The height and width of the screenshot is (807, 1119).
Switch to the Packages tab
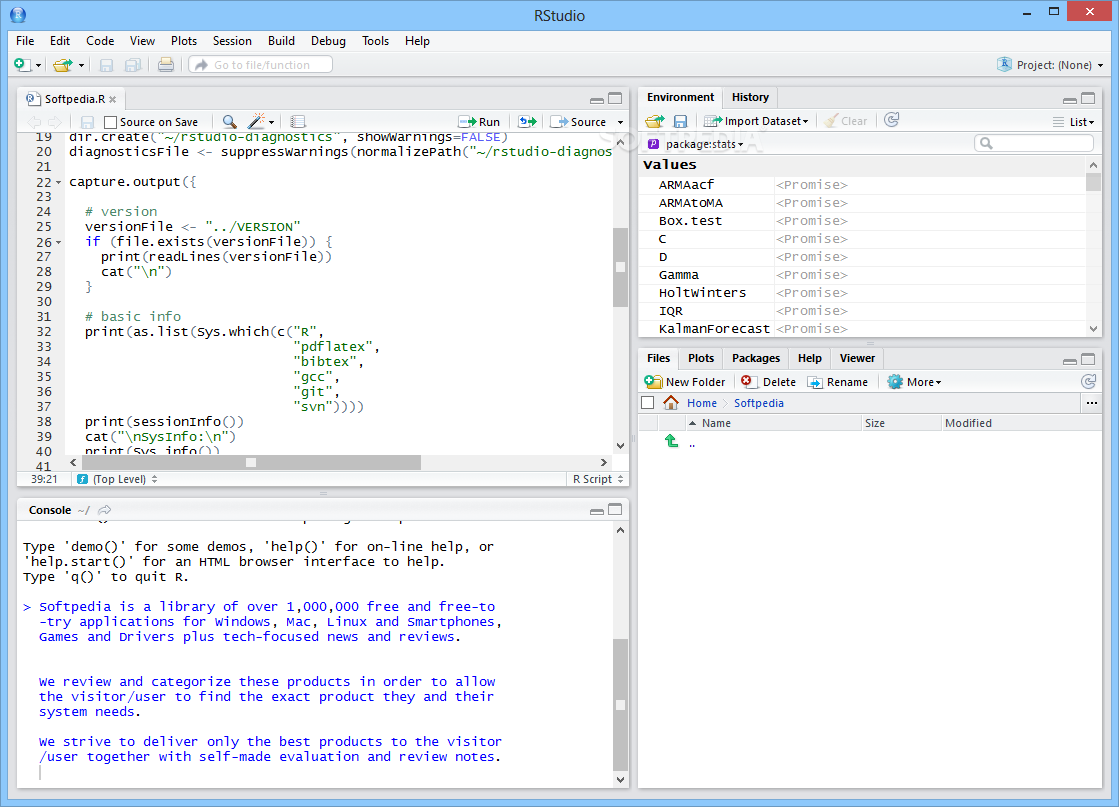[756, 358]
